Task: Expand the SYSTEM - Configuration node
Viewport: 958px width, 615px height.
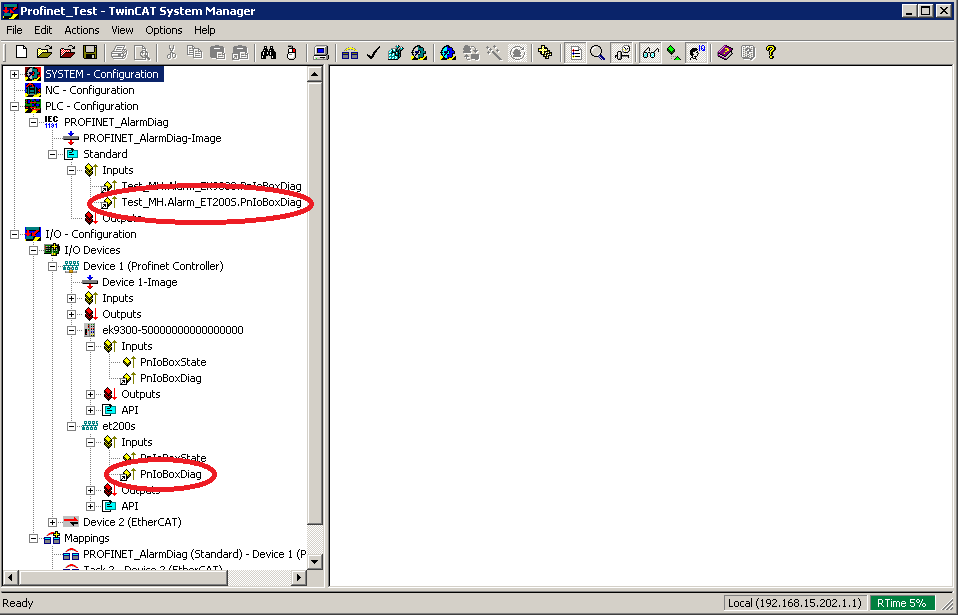Action: [15, 74]
